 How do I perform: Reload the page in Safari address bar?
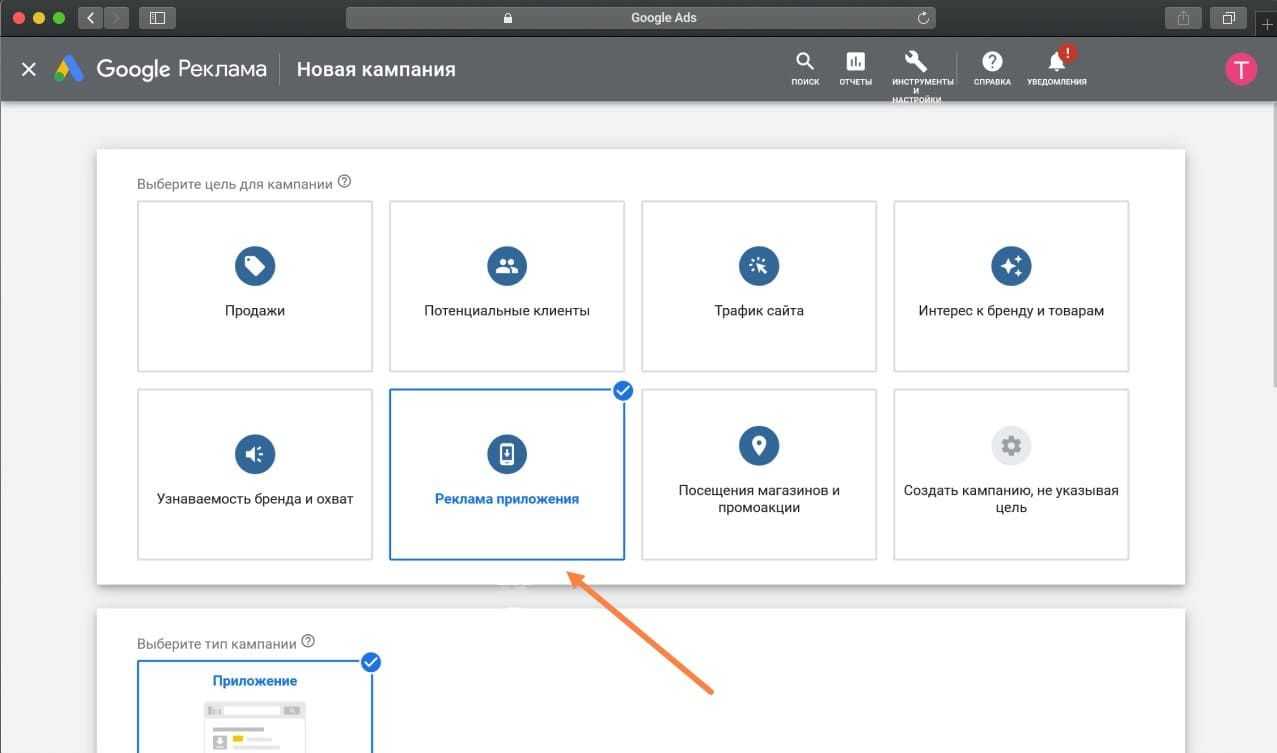pyautogui.click(x=923, y=18)
